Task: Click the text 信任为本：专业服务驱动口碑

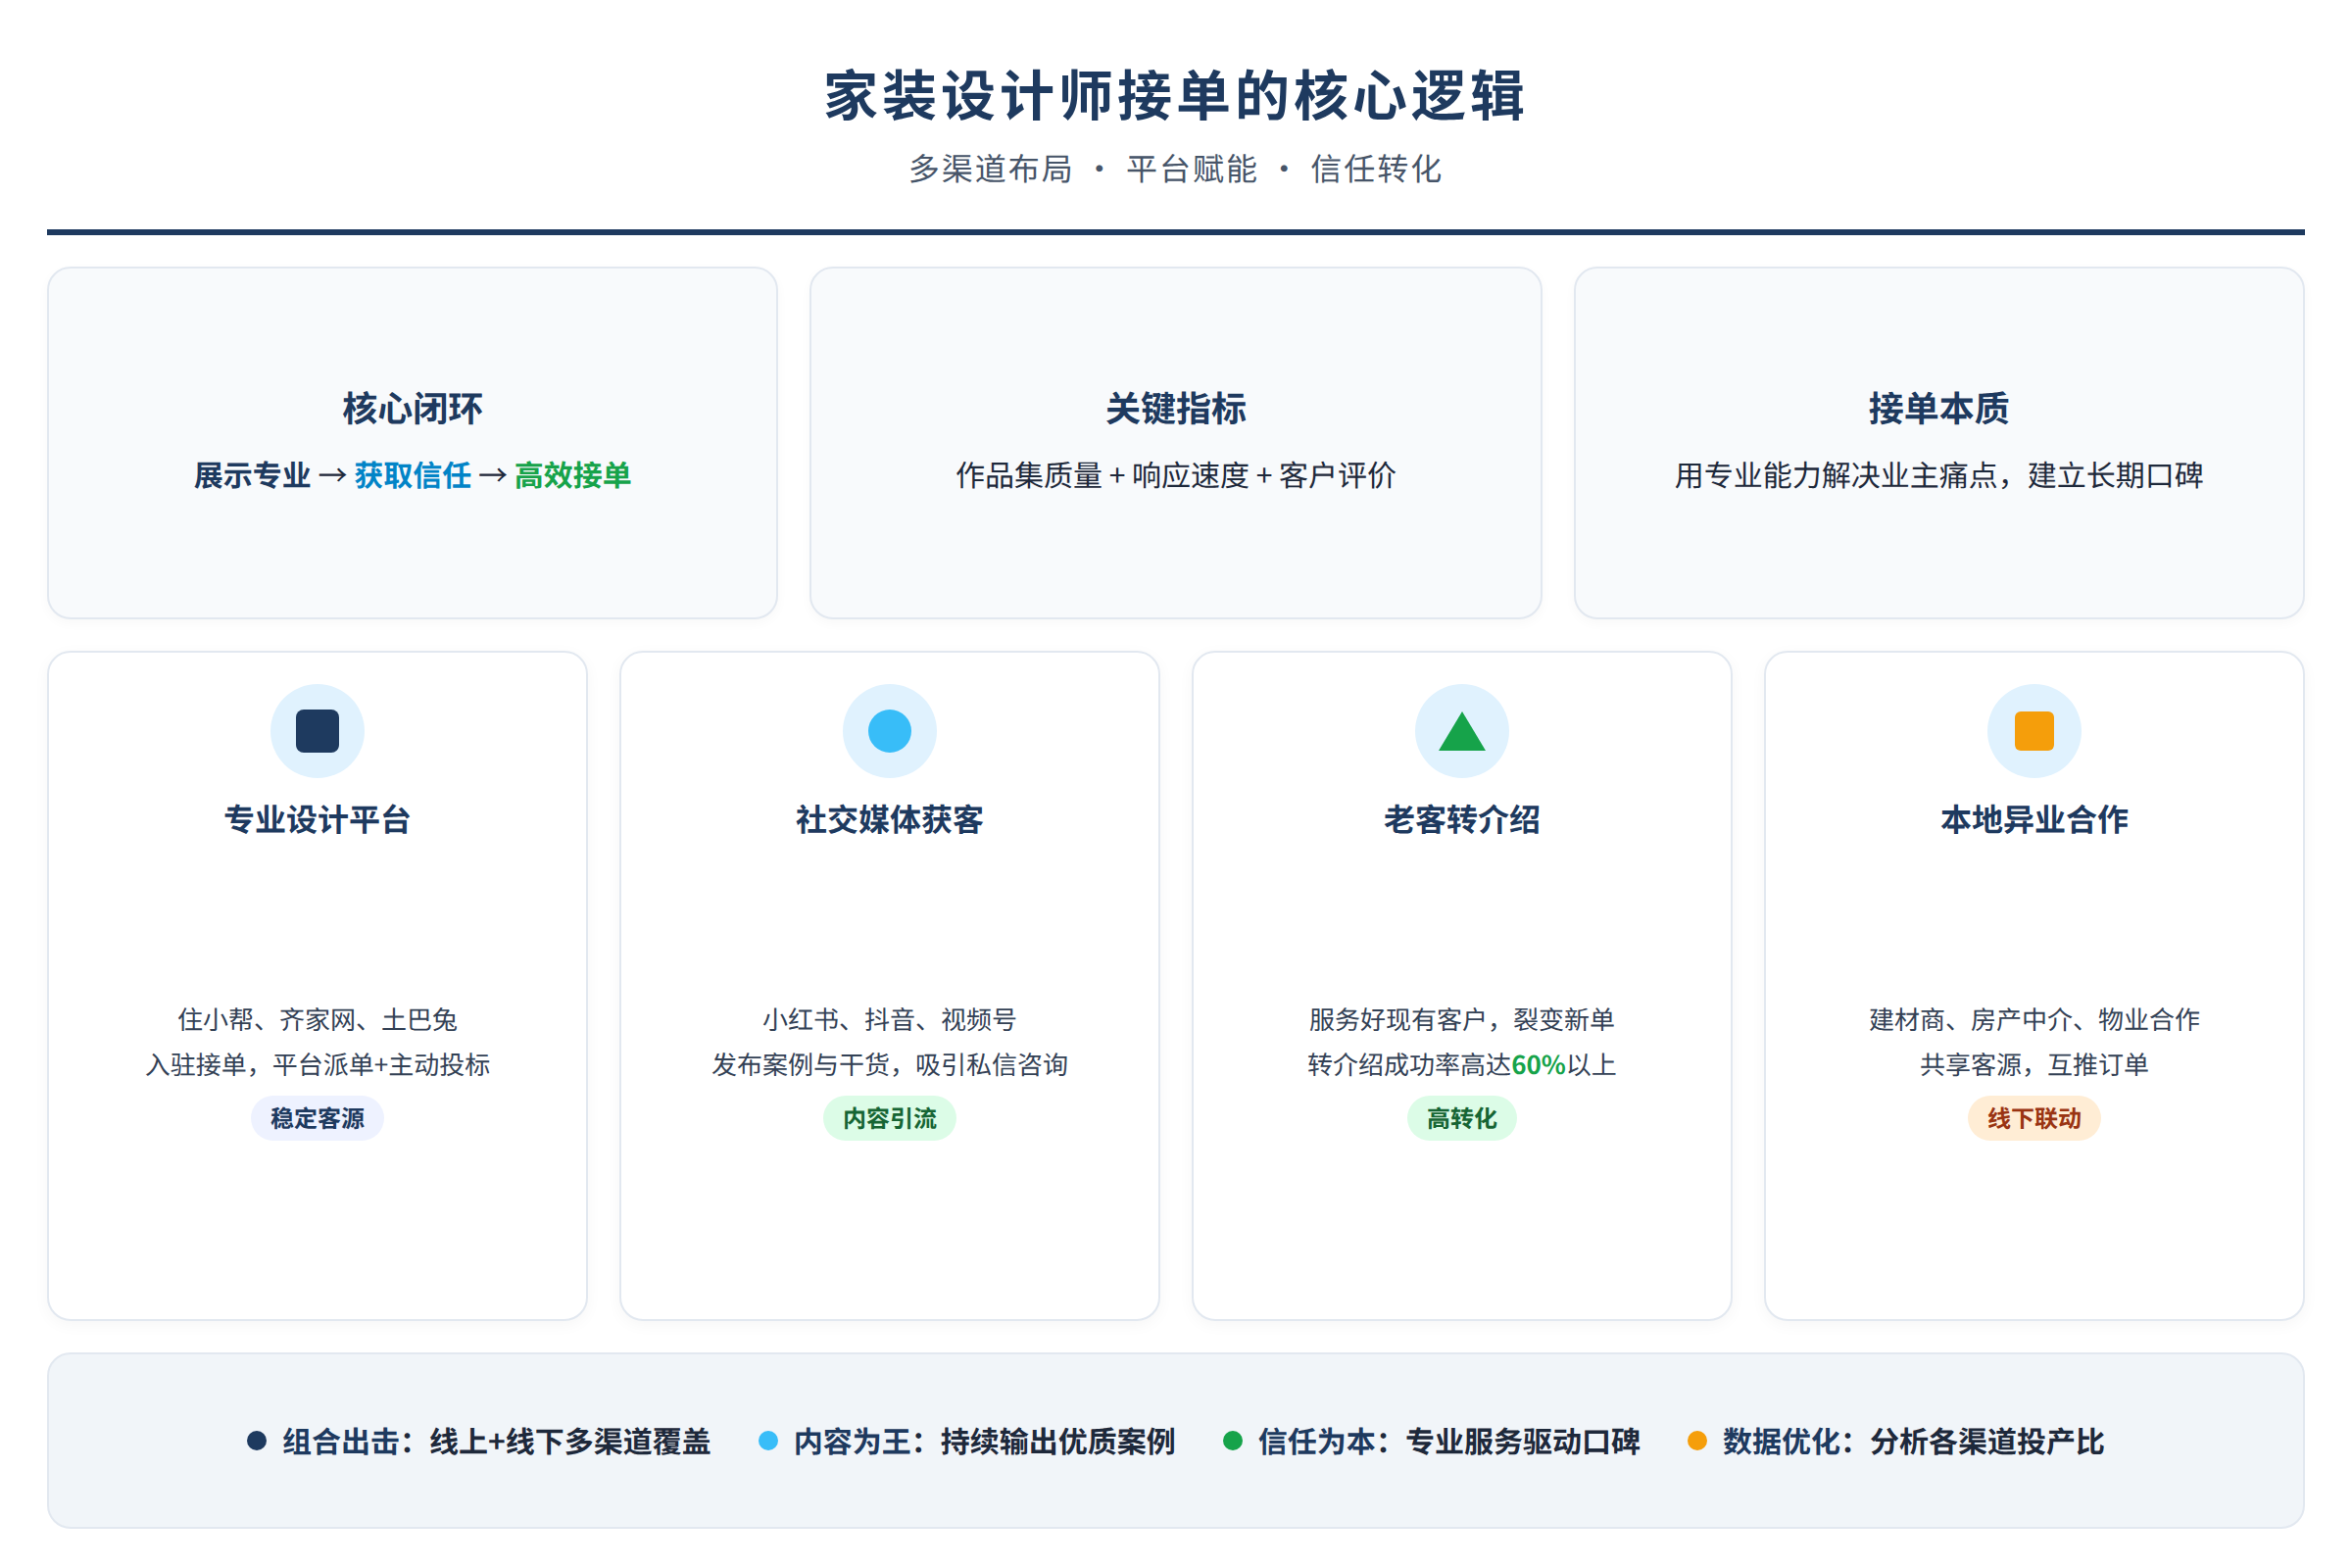Action: click(x=1449, y=1441)
